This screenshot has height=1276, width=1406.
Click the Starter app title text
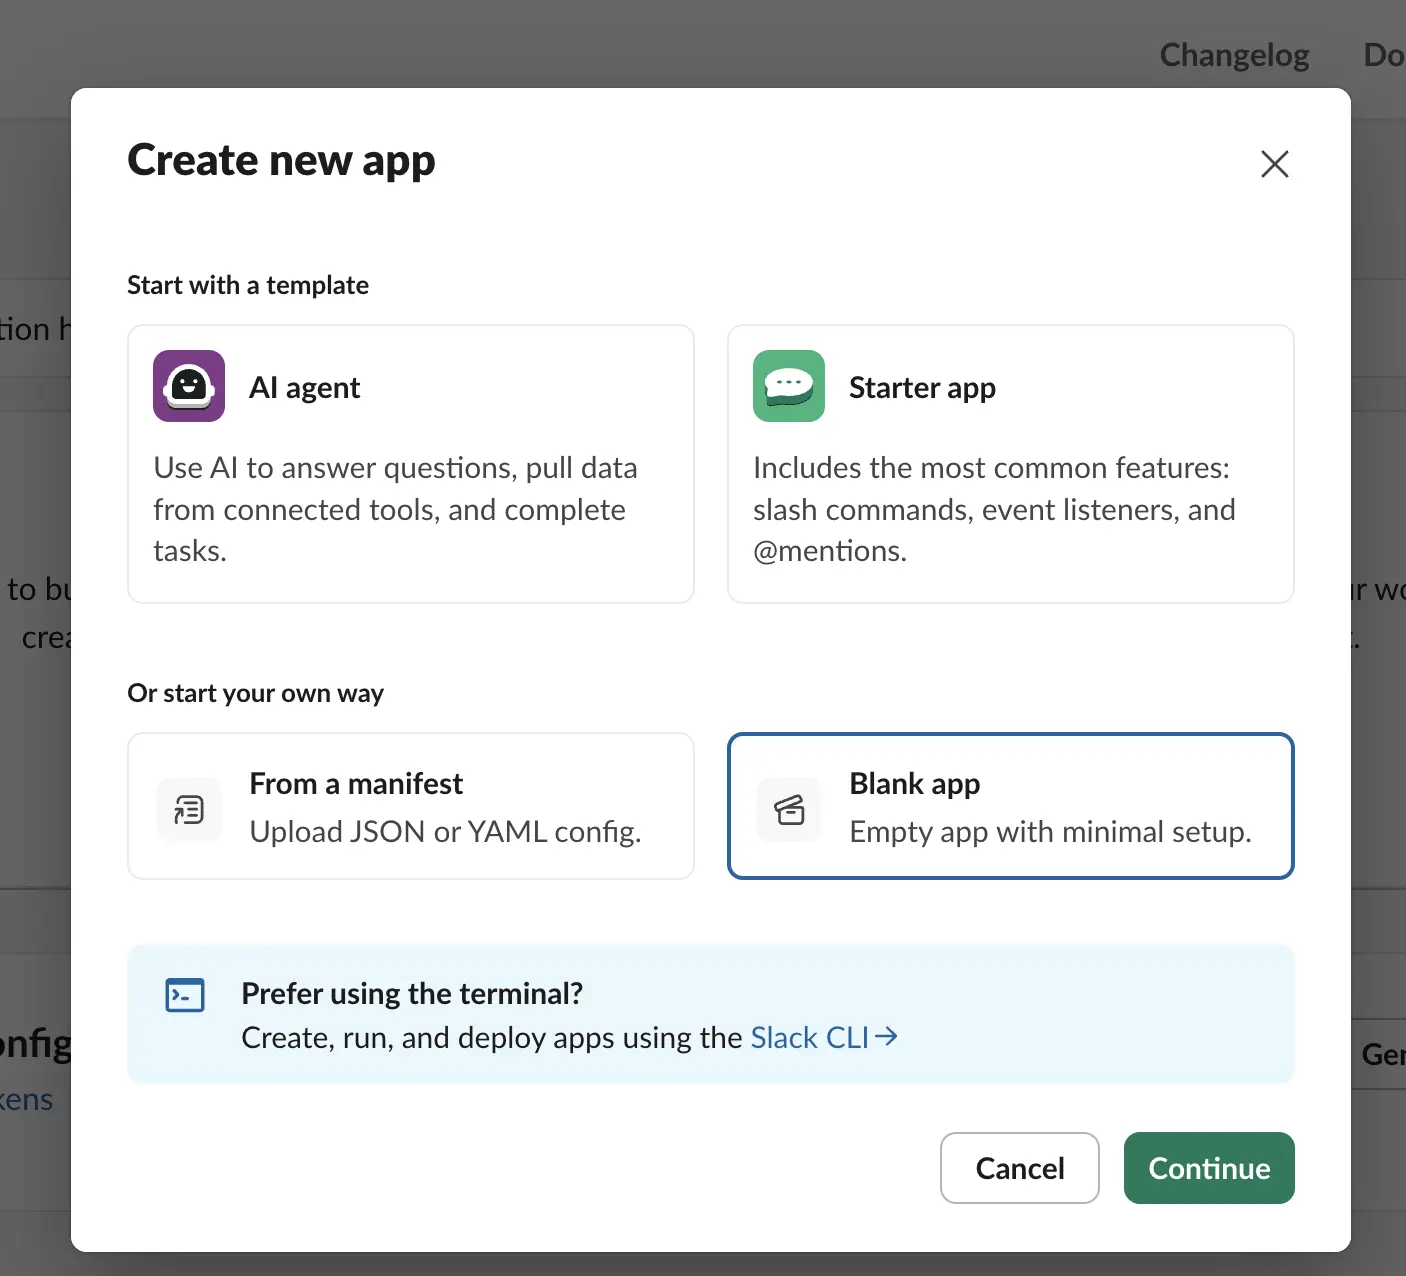click(x=922, y=387)
